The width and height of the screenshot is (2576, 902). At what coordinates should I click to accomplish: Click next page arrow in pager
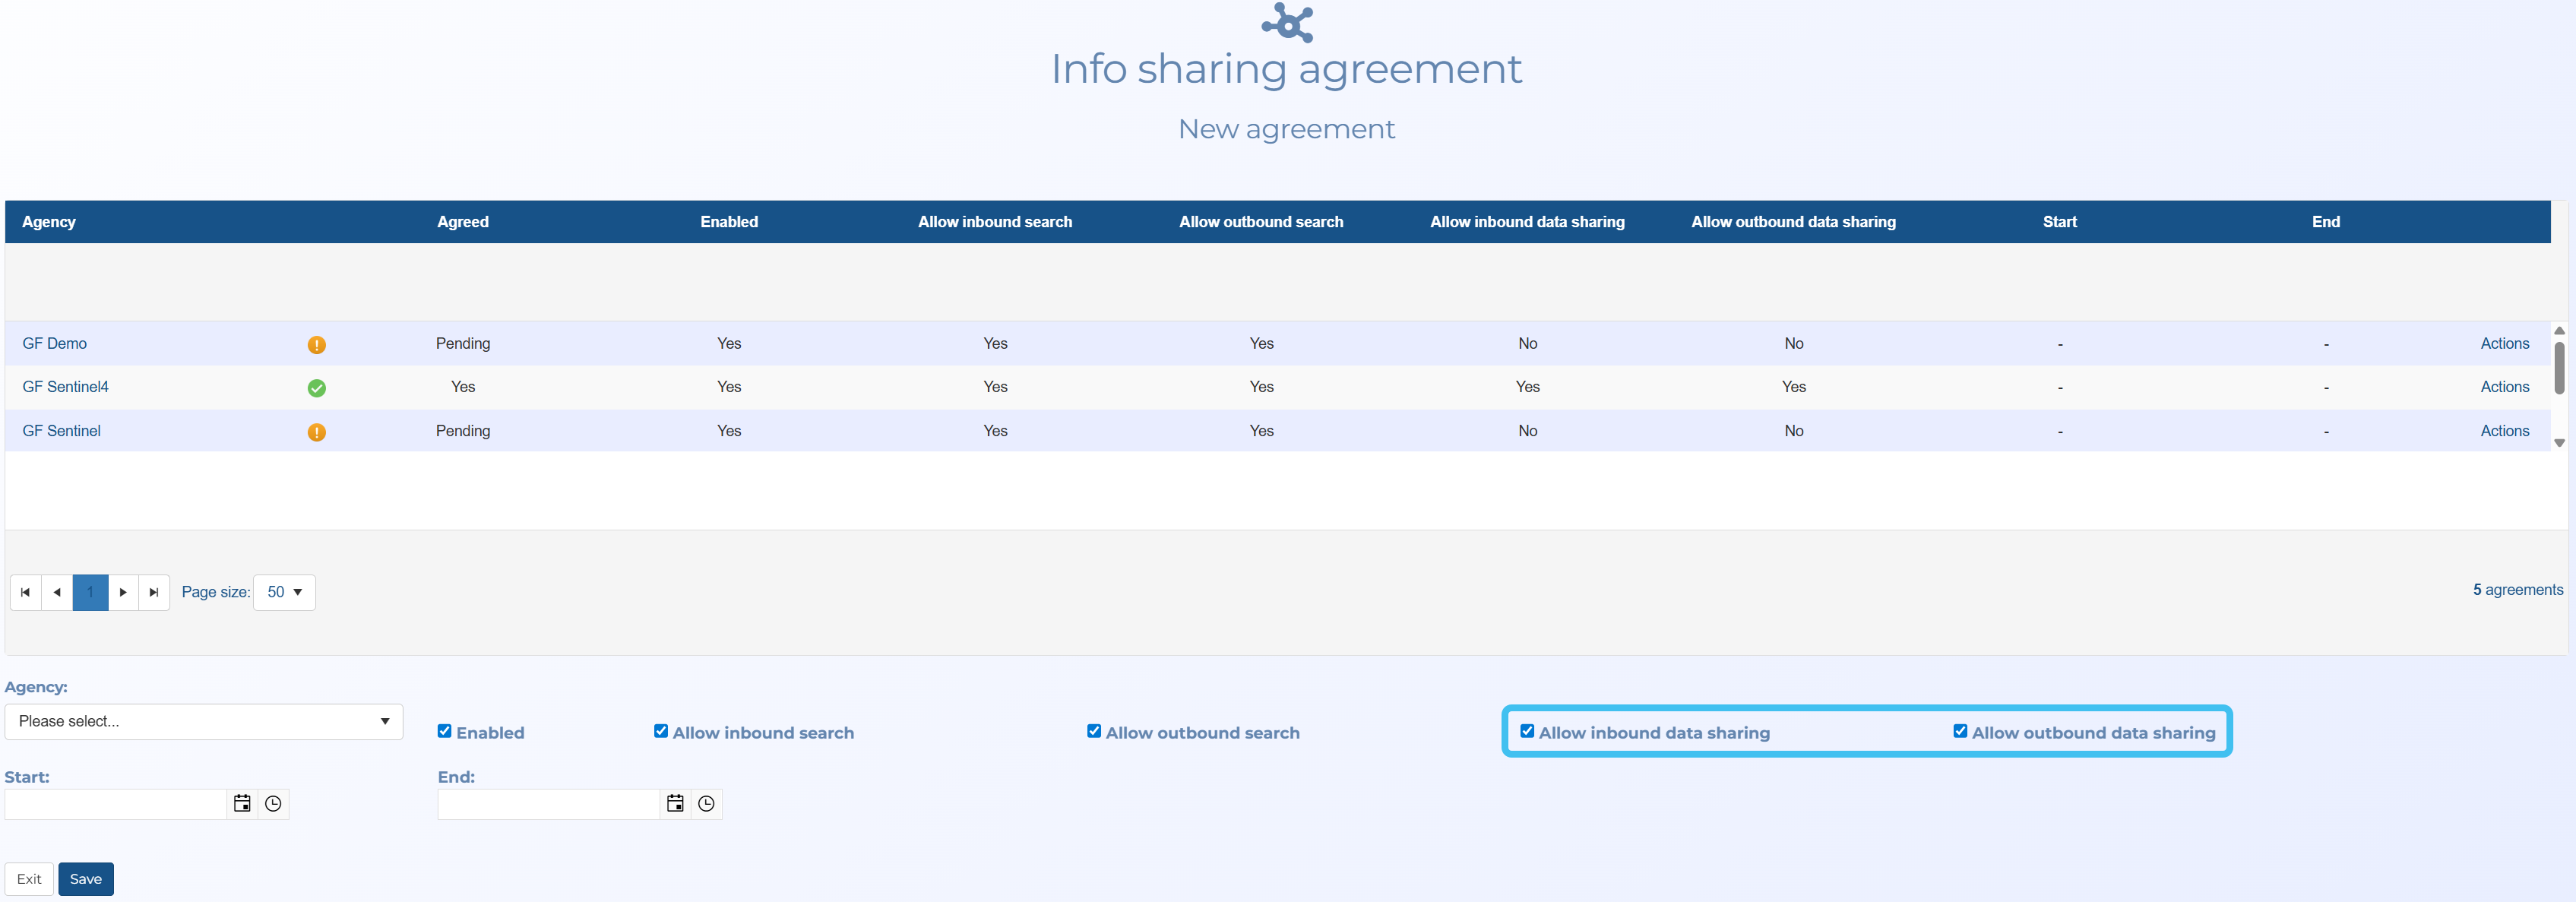click(122, 592)
